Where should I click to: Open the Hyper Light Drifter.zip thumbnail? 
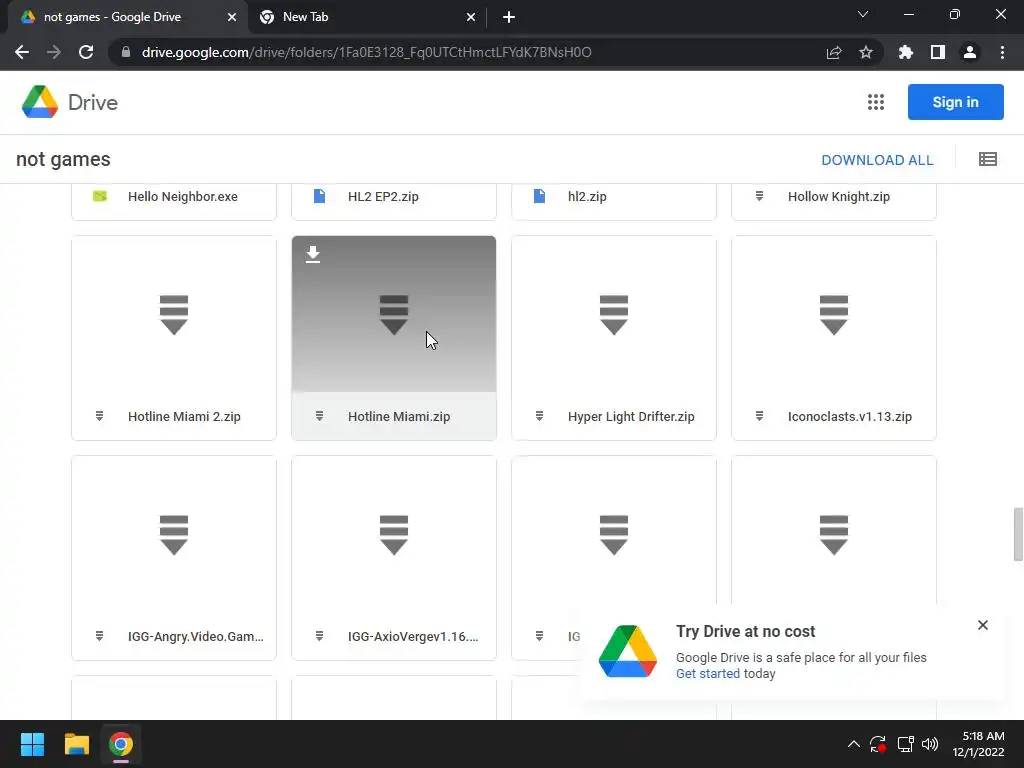[x=614, y=315]
